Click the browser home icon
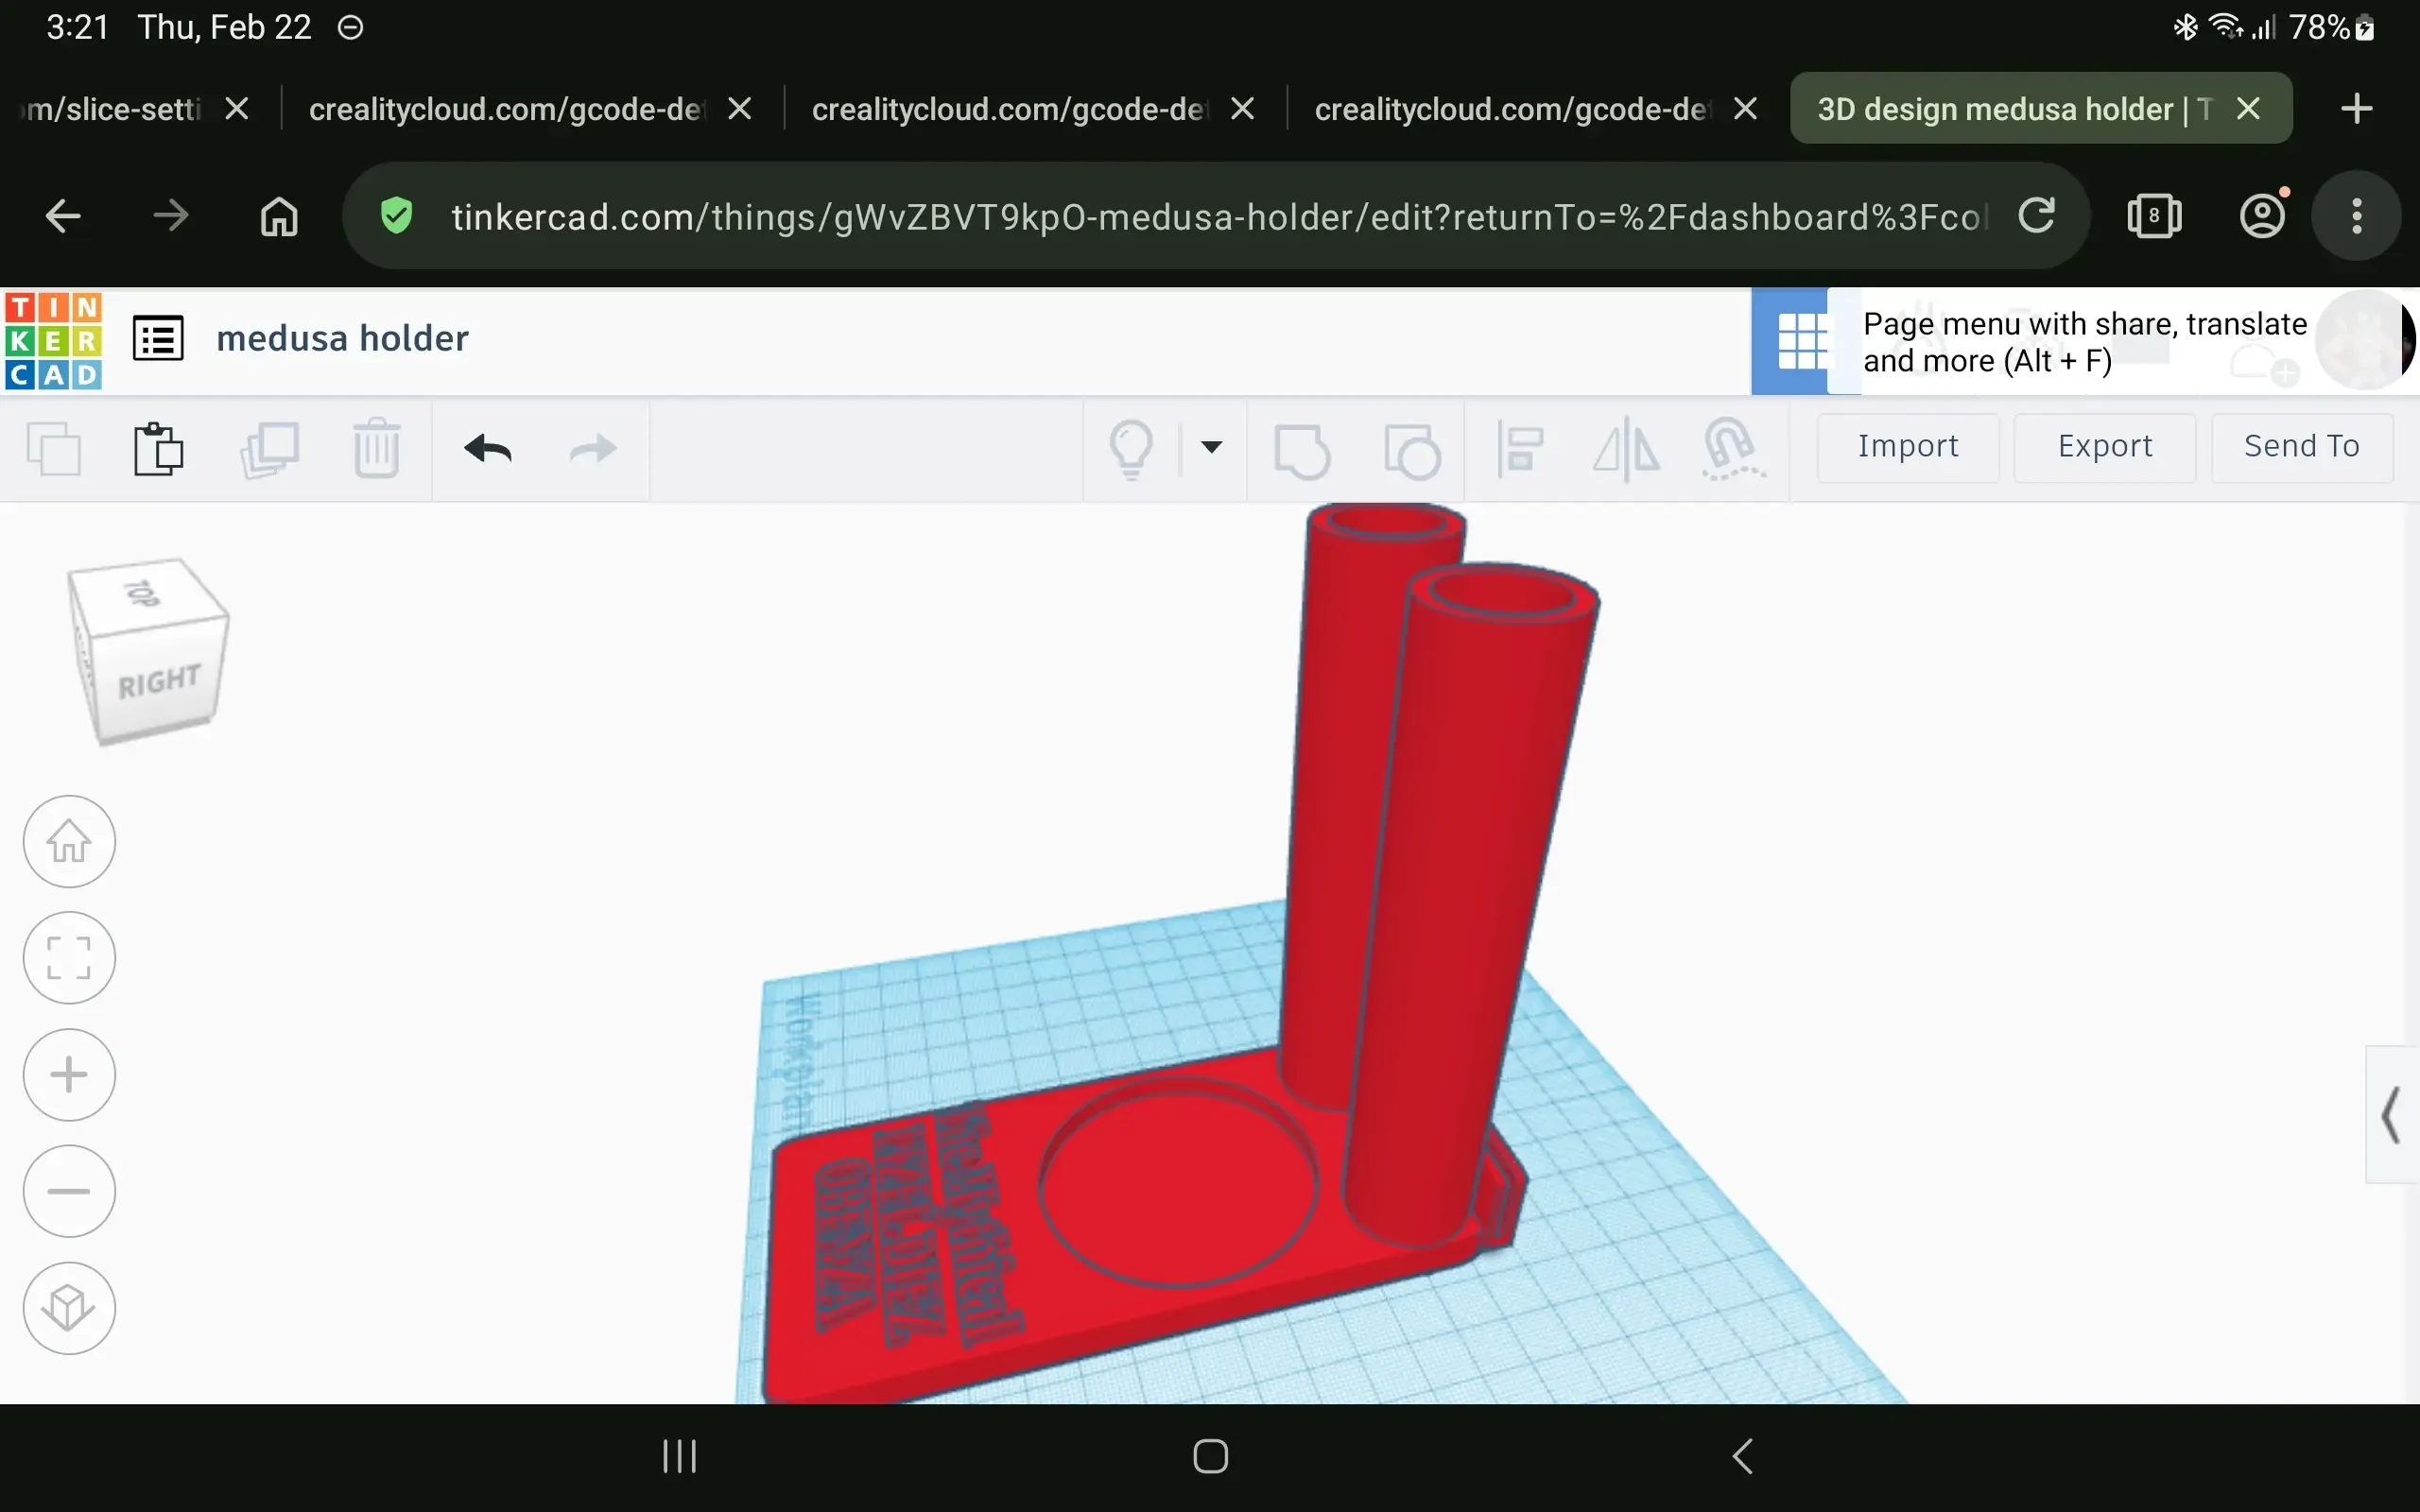The image size is (2420, 1512). 279,216
